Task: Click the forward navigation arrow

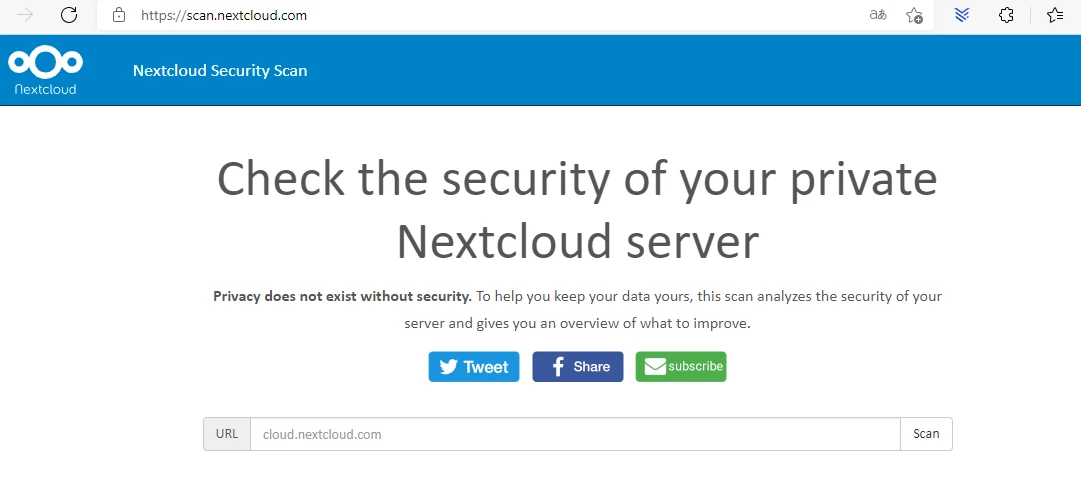Action: click(x=25, y=15)
